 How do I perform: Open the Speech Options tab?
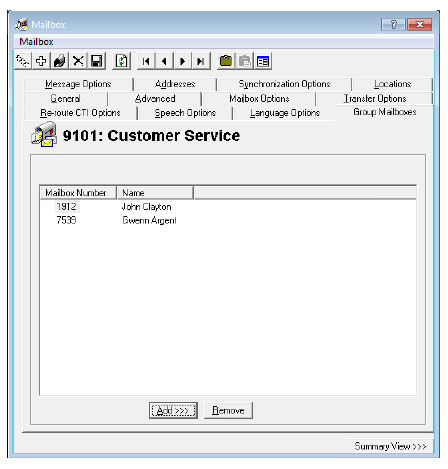[x=185, y=113]
